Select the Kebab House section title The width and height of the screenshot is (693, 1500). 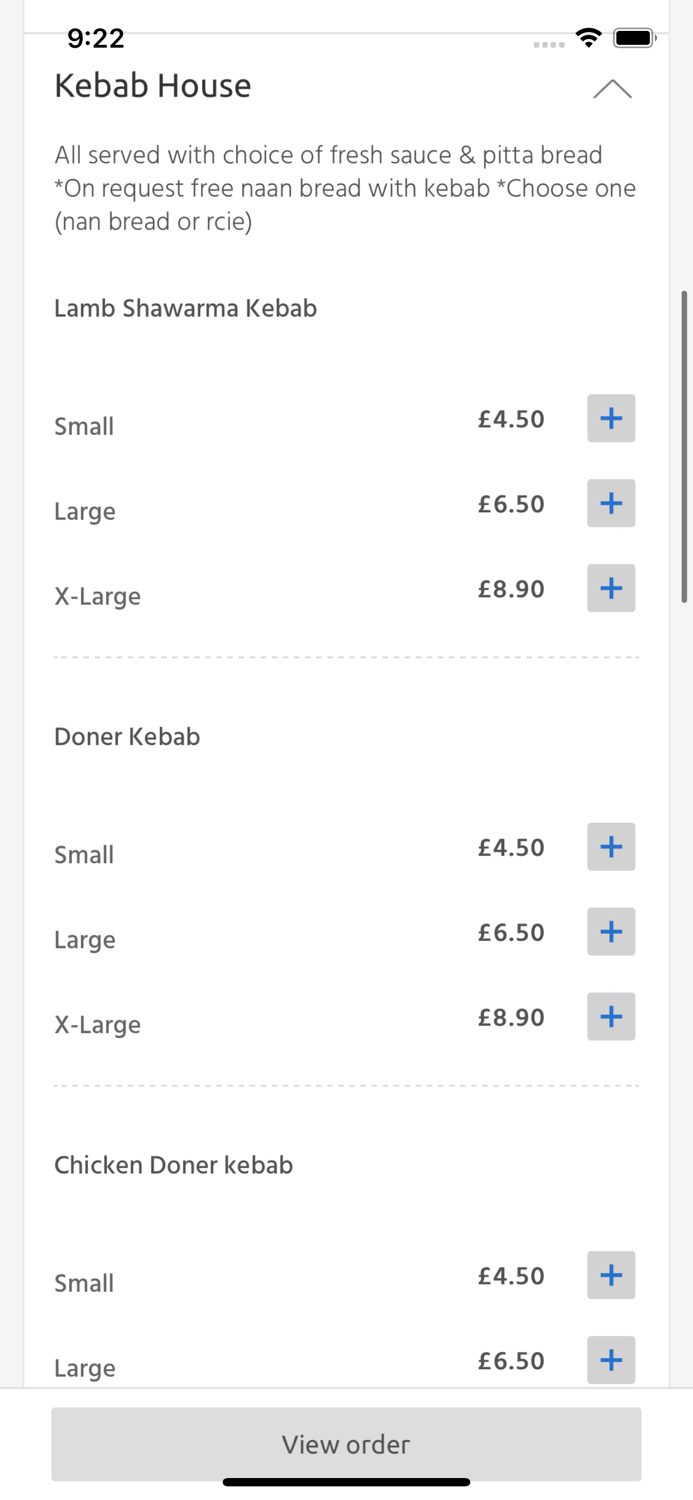tap(152, 86)
